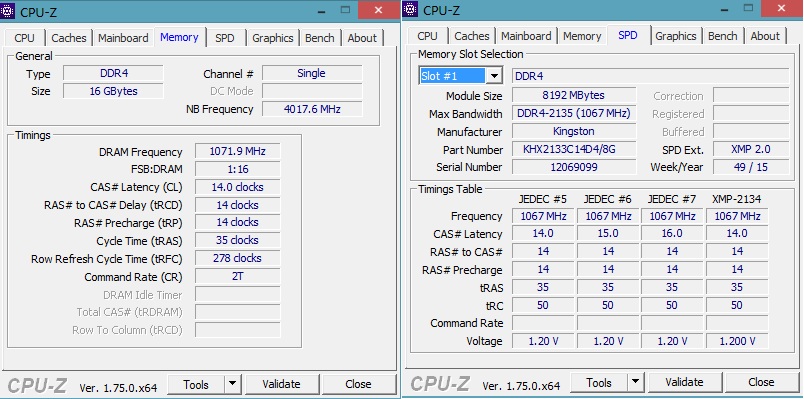Switch to Mainboard tab in left window
Image resolution: width=804 pixels, height=399 pixels.
coord(123,38)
